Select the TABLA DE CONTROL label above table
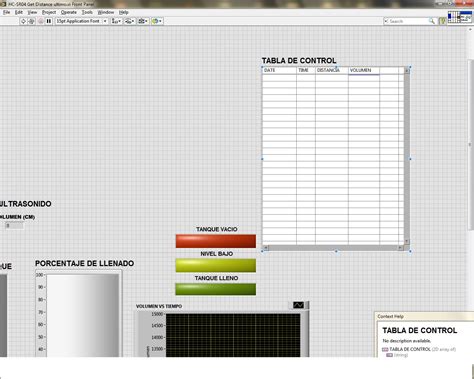The width and height of the screenshot is (474, 379). [x=299, y=61]
